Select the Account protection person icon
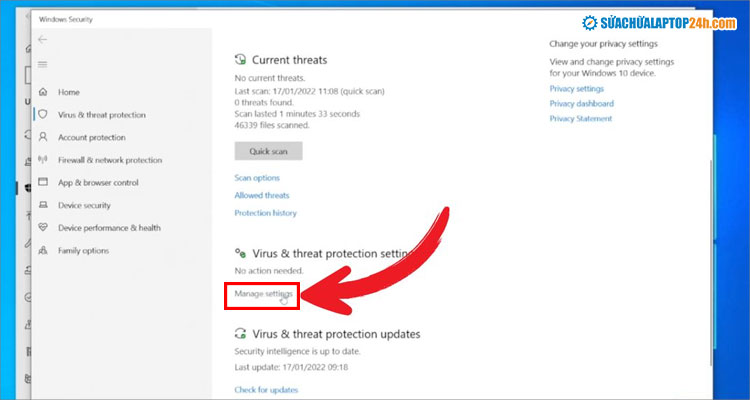The height and width of the screenshot is (400, 750). [42, 138]
